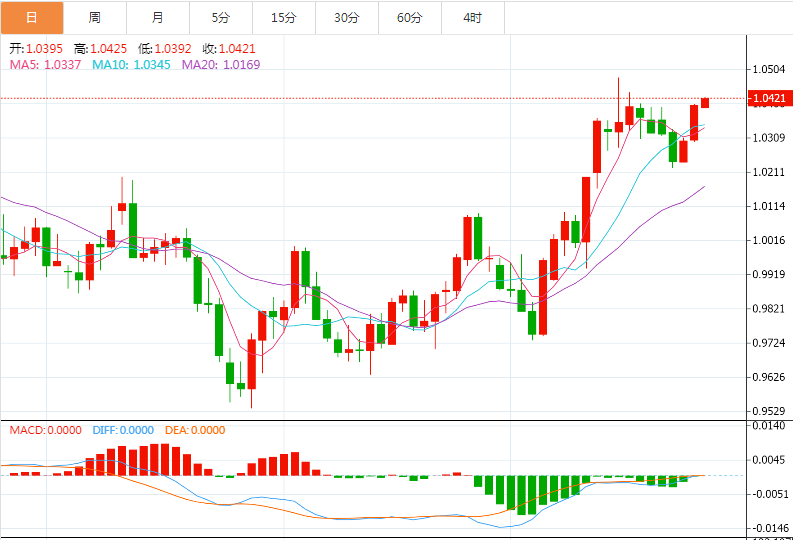
Task: Open the 5分 timeframe tab
Action: [221, 18]
